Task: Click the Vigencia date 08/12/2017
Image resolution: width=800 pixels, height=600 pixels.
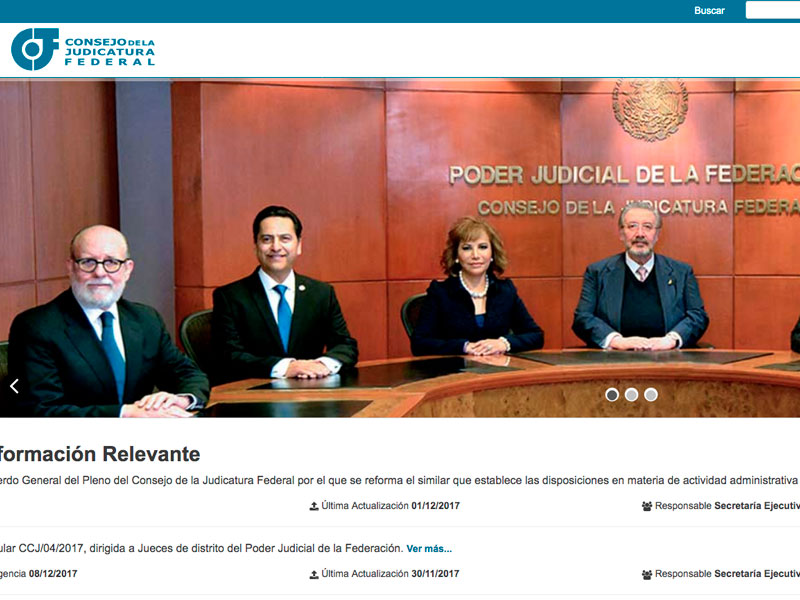Action: point(53,573)
